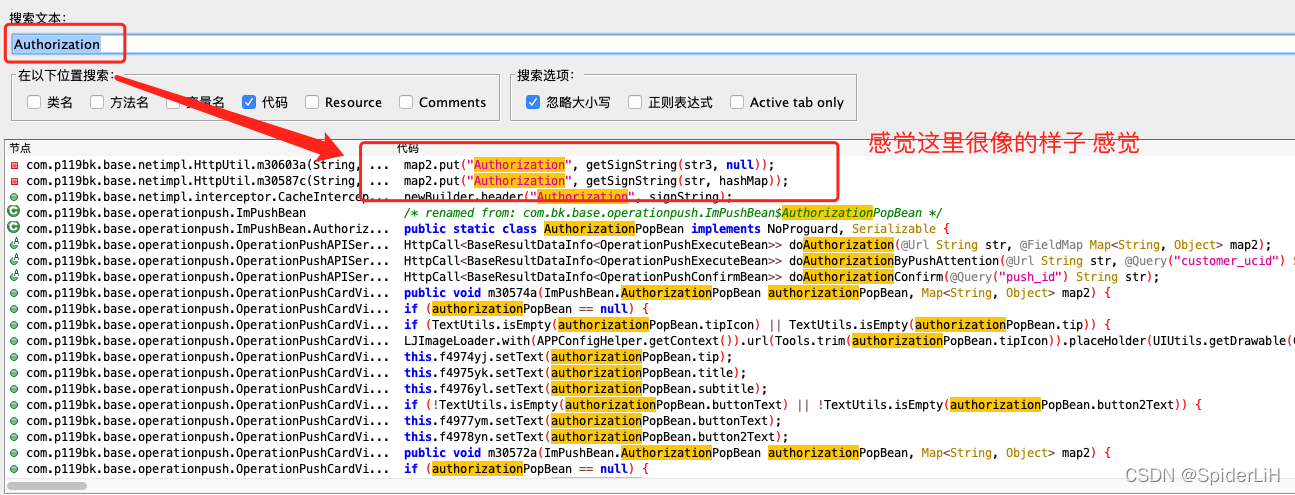The width and height of the screenshot is (1295, 495).
Task: Click the icon of the doAuthorizationConfirm row
Action: 14,276
